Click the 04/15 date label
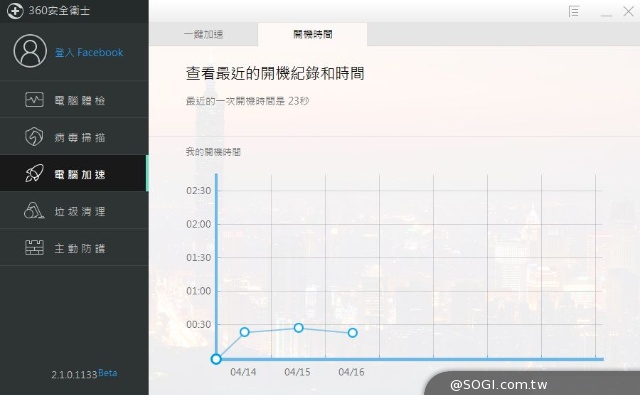 [x=297, y=372]
